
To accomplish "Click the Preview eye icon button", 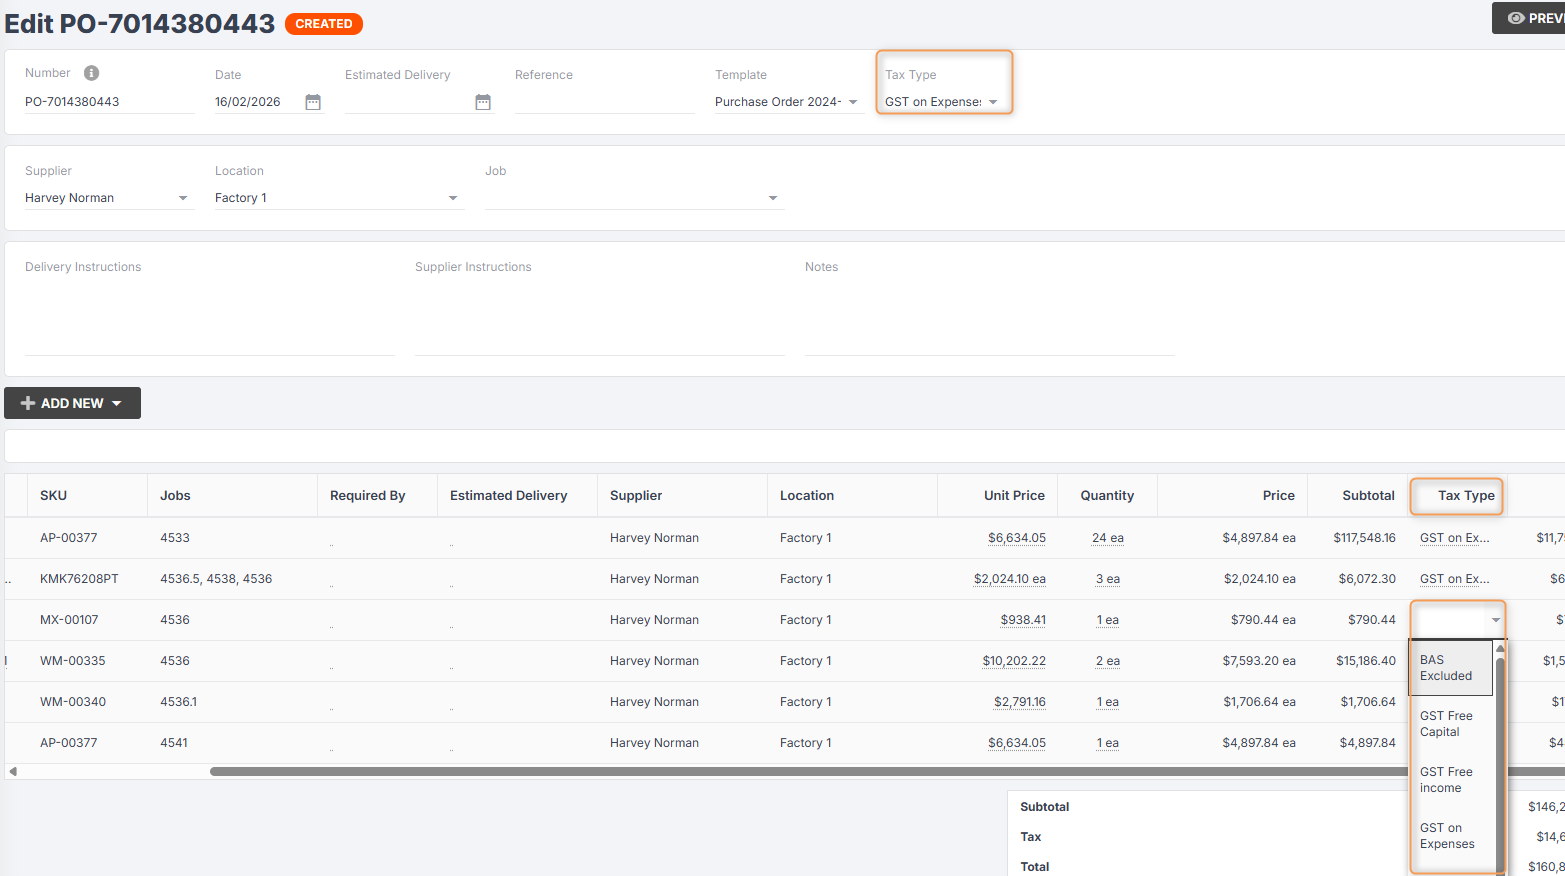I will click(x=1529, y=18).
